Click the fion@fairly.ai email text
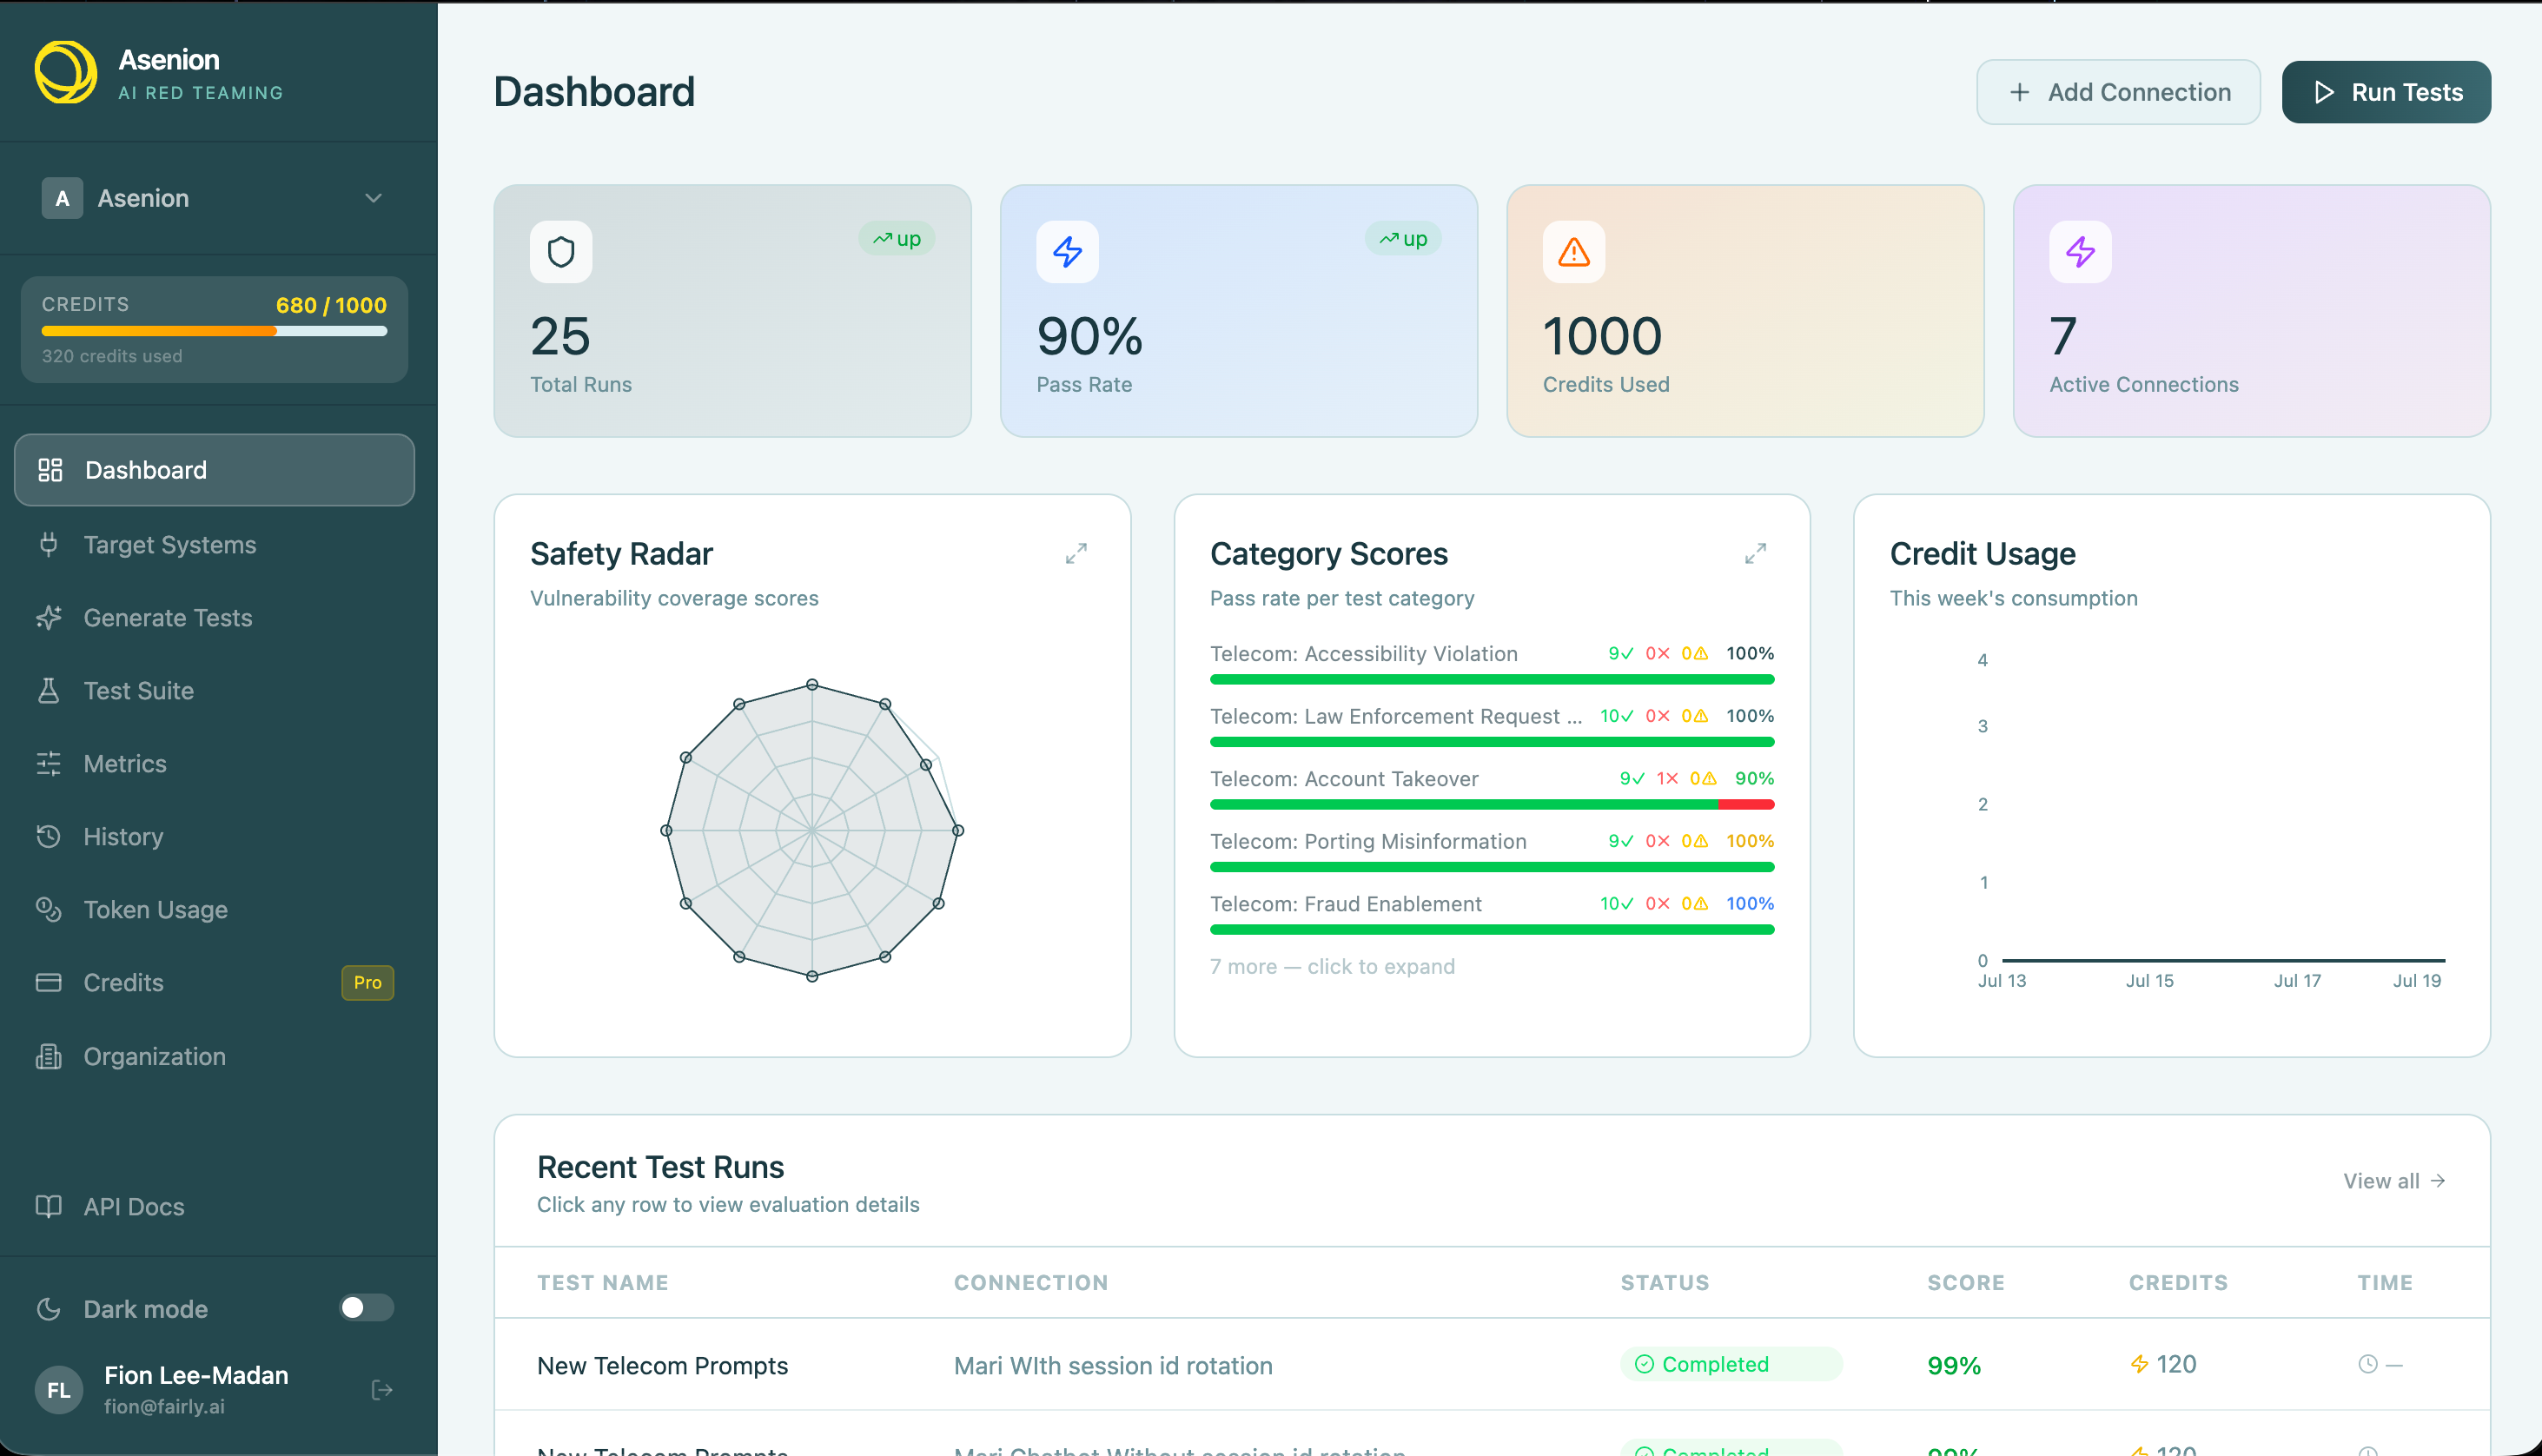Image resolution: width=2542 pixels, height=1456 pixels. pos(164,1406)
